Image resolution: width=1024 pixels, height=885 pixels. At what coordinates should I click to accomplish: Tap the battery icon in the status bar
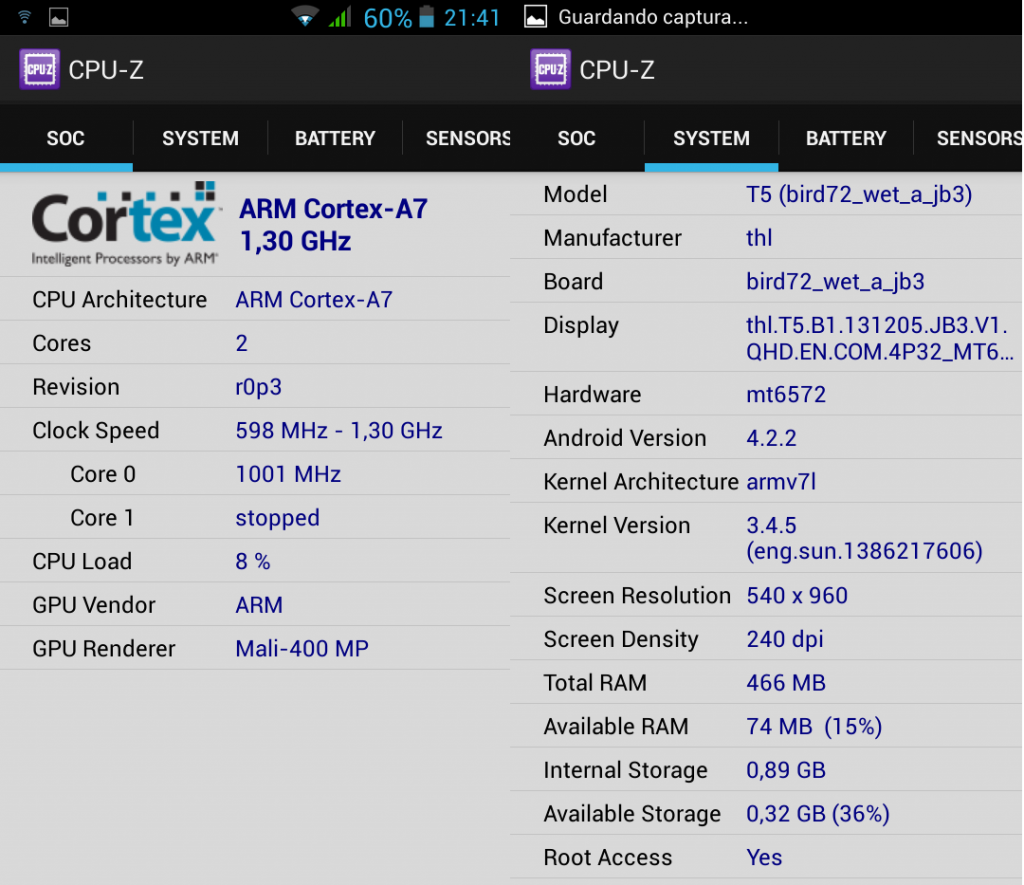click(x=428, y=17)
